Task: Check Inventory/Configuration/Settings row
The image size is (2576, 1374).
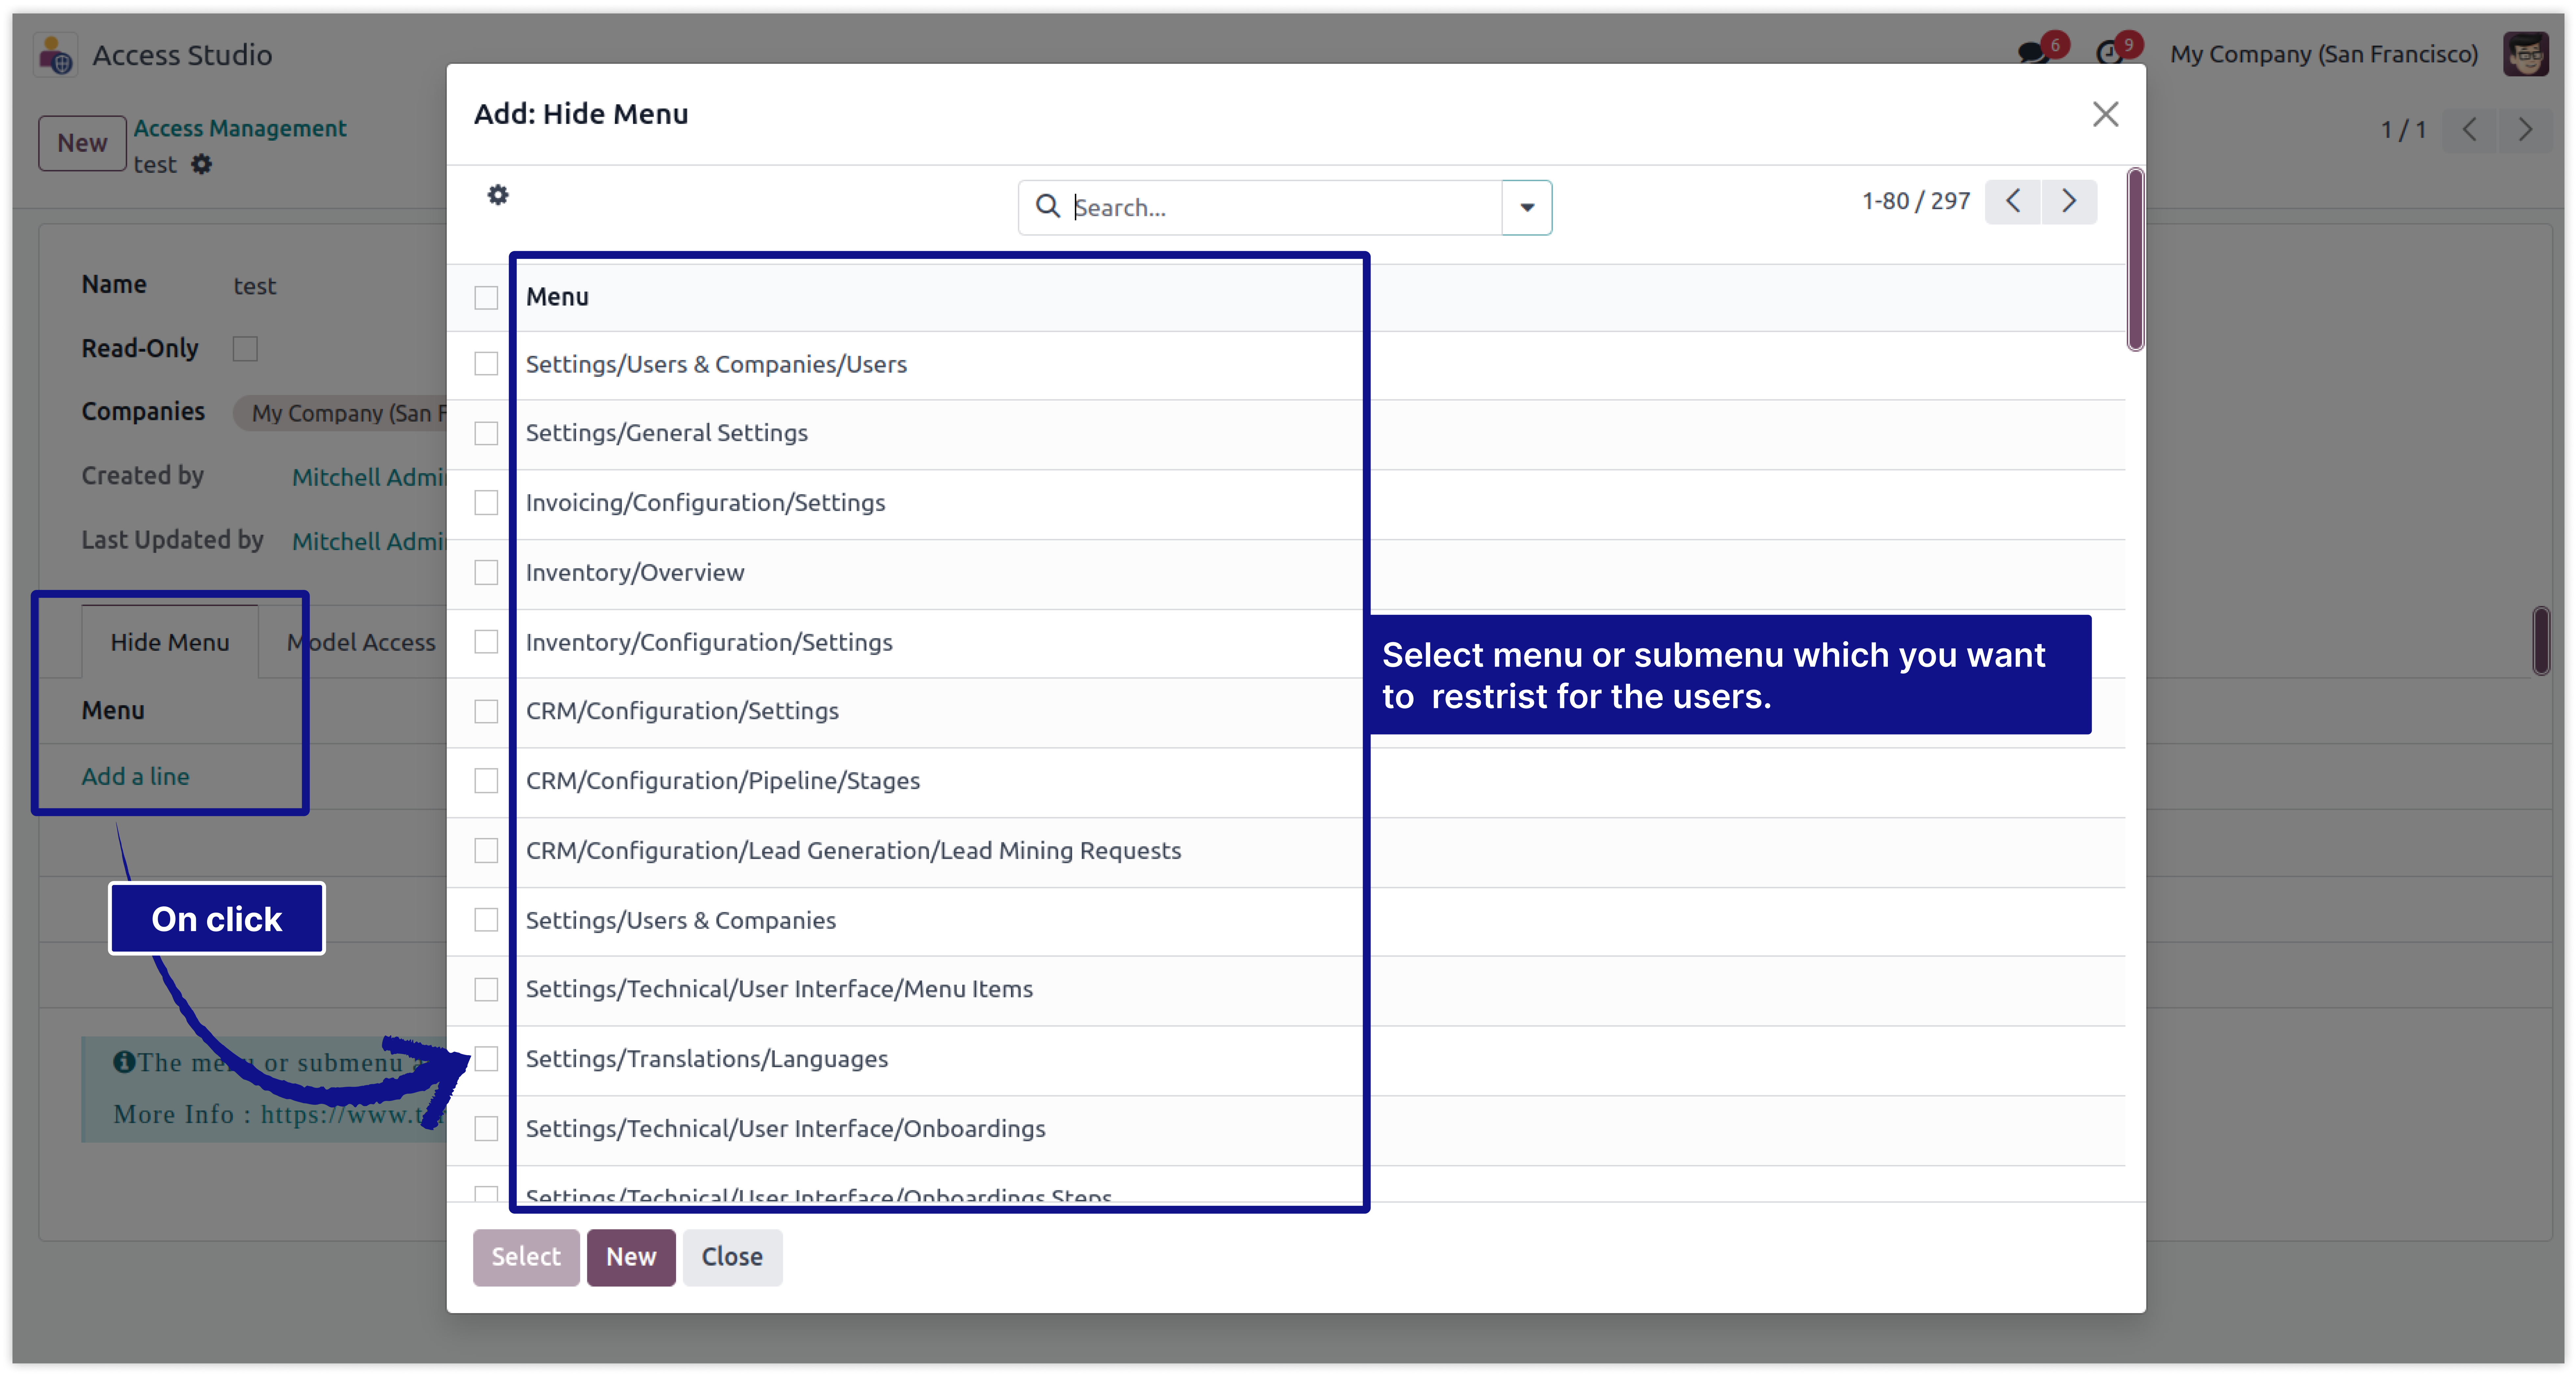Action: (x=486, y=642)
